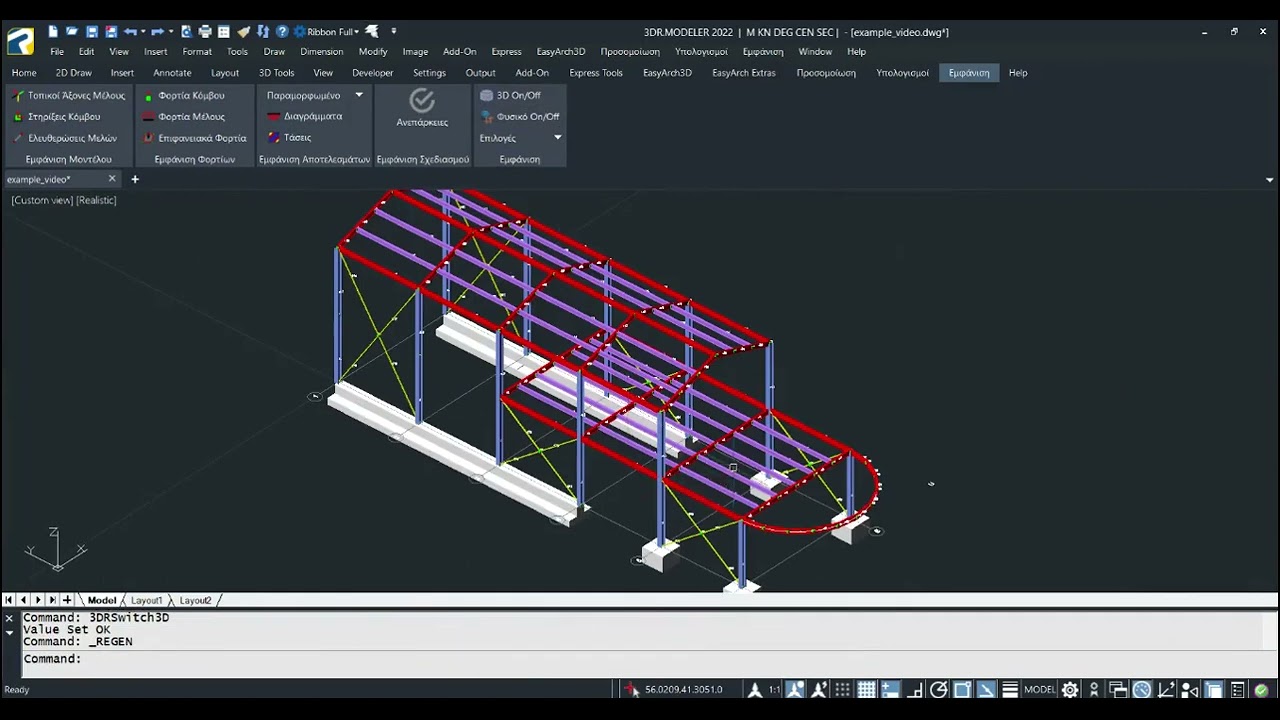Click the 1:1 annotation scale value
The image size is (1280, 720).
tap(775, 690)
